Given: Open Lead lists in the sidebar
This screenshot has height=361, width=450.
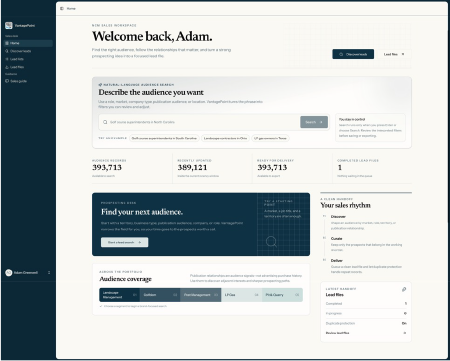Looking at the screenshot, I should point(28,59).
